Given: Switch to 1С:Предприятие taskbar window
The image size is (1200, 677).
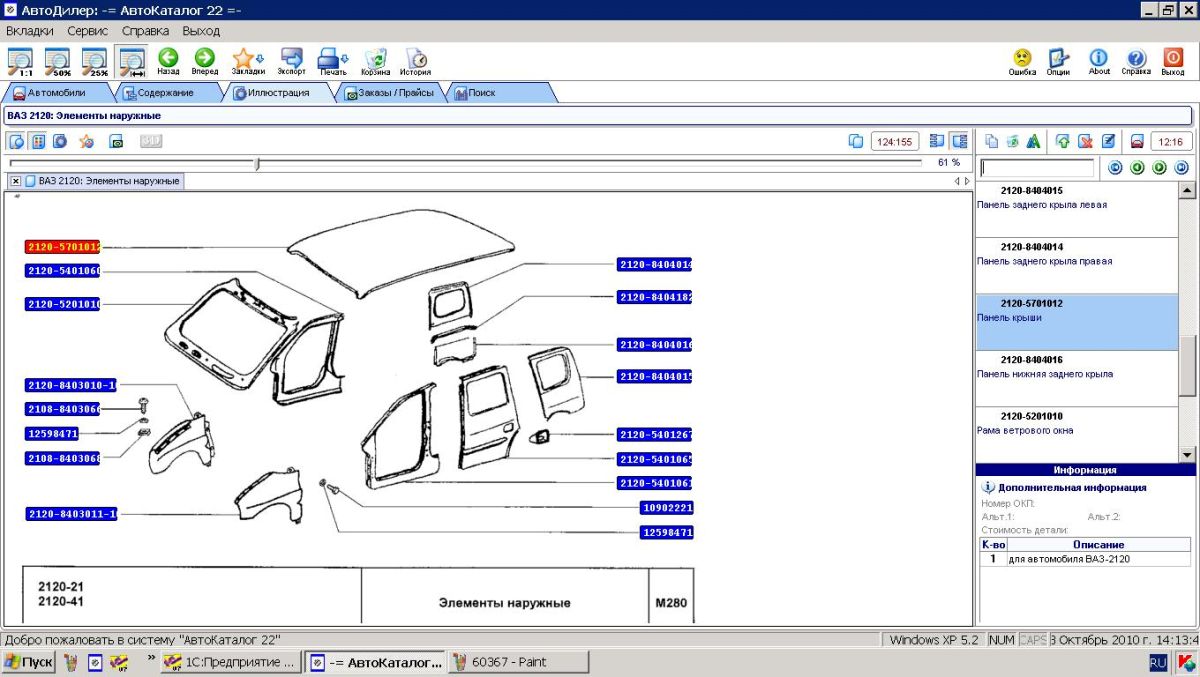Looking at the screenshot, I should (x=230, y=662).
